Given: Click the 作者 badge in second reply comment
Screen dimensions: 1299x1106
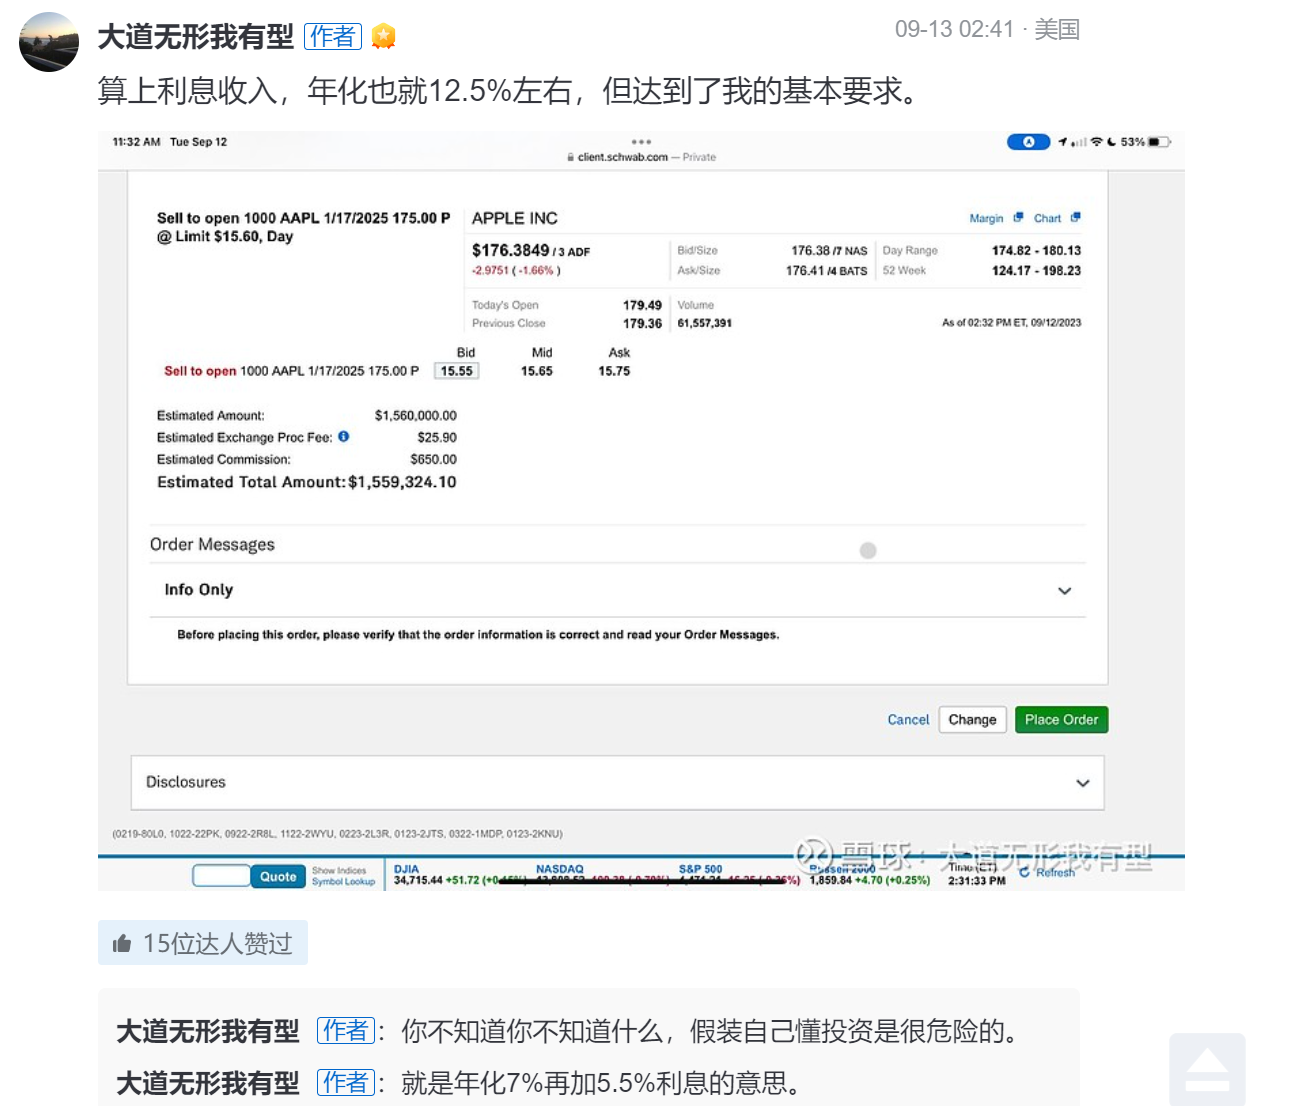Looking at the screenshot, I should pos(346,1083).
